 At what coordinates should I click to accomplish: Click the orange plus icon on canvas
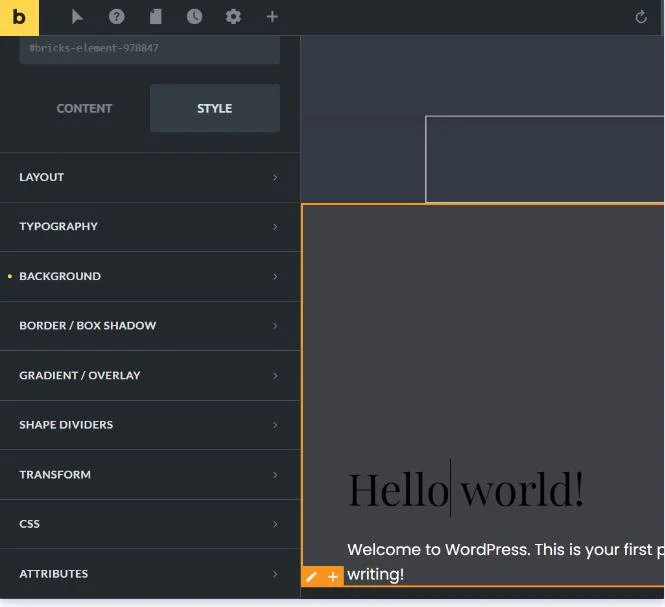[x=333, y=577]
